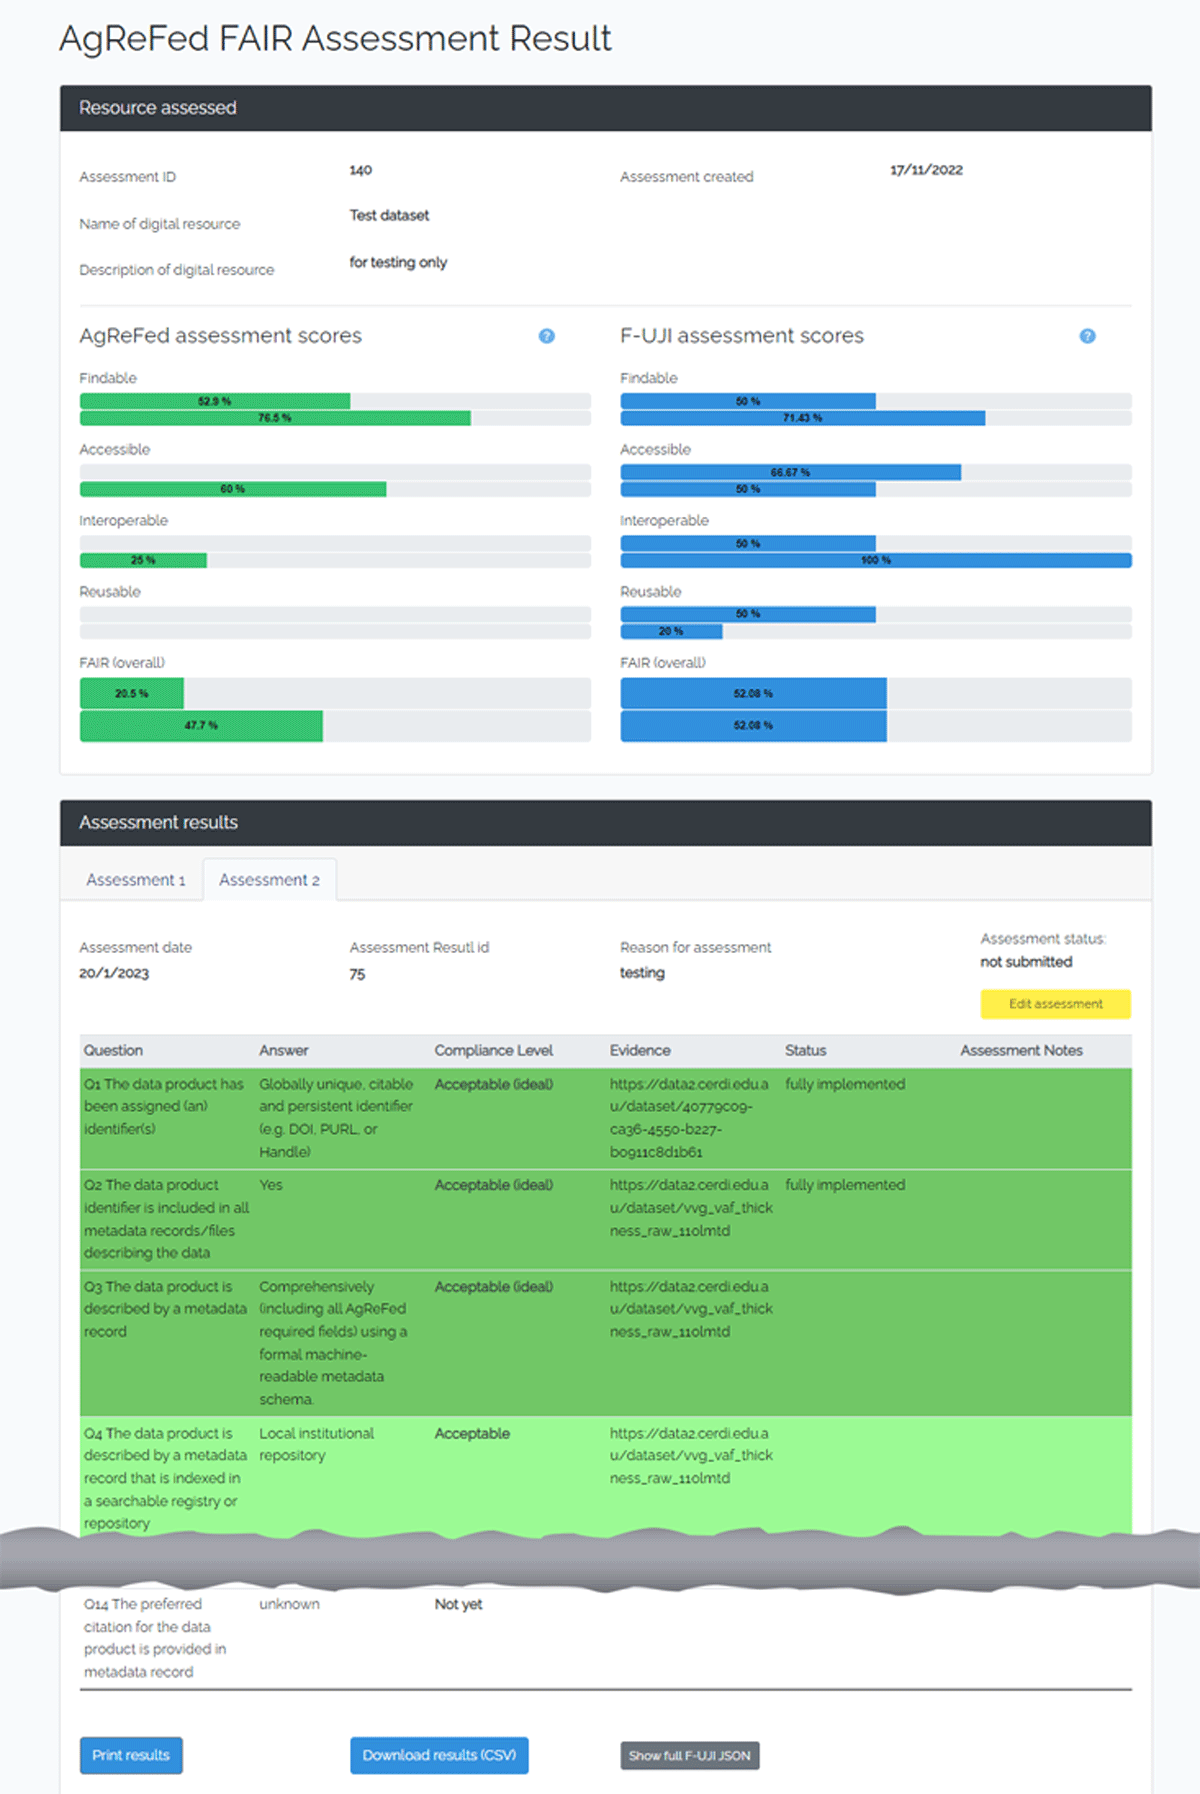Click the Compliance Level column header

493,1050
